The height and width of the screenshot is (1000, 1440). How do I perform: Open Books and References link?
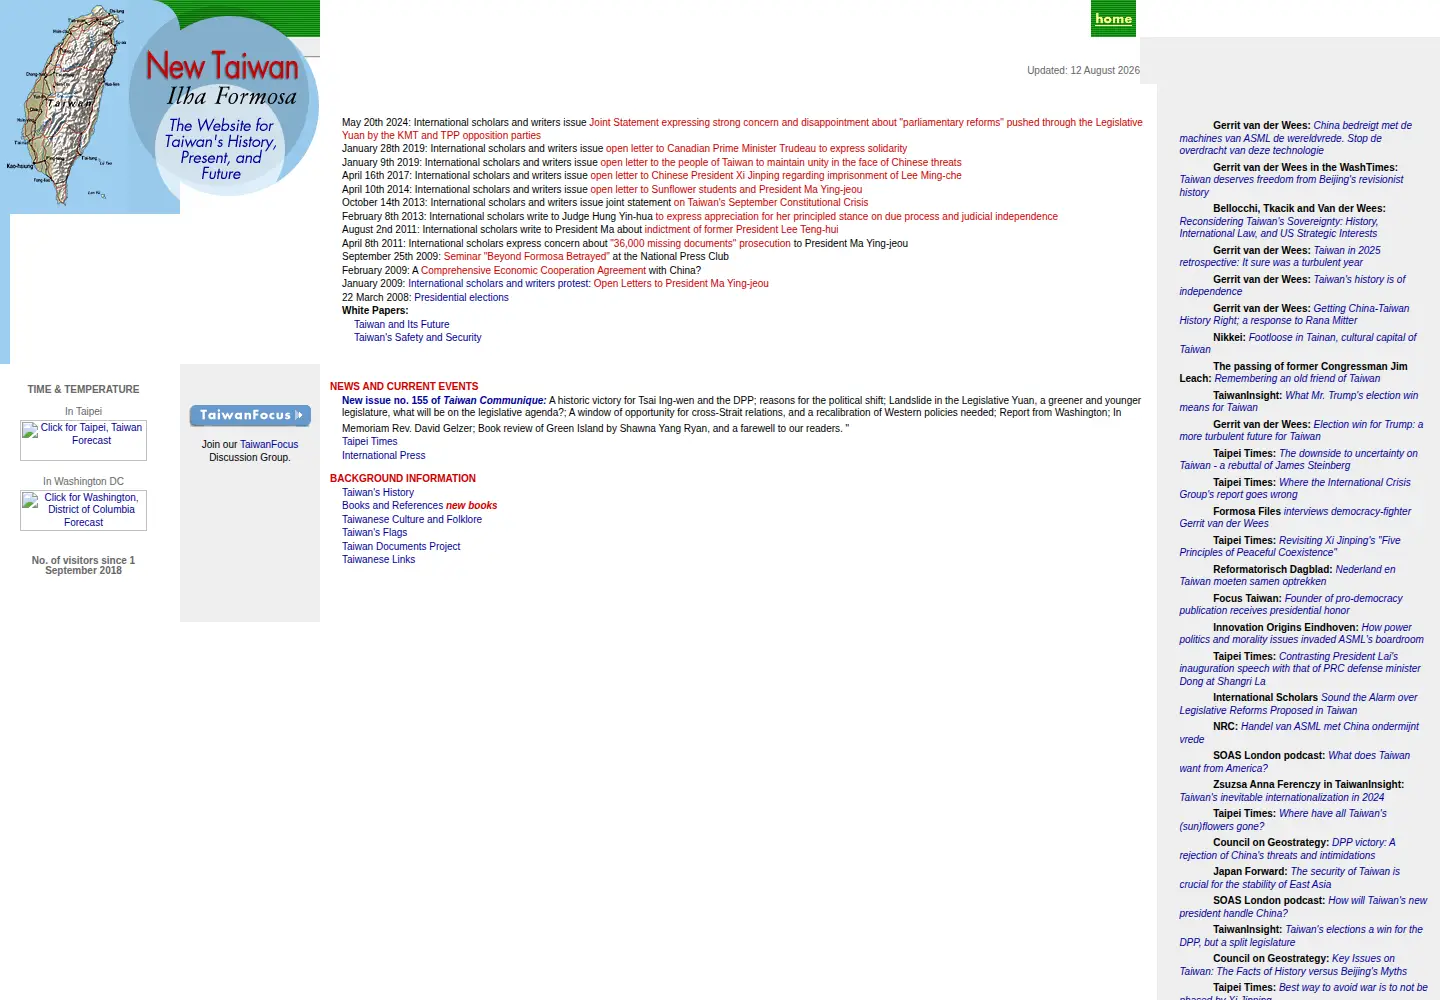pos(393,506)
